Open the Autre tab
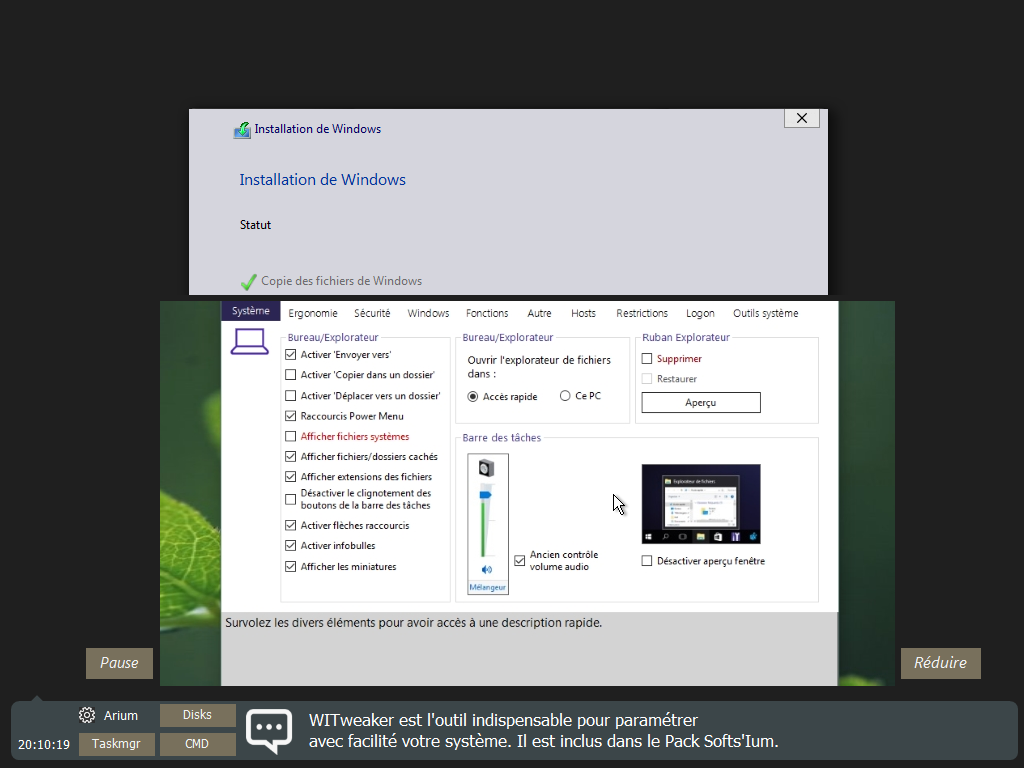Viewport: 1024px width, 768px height. (x=539, y=313)
